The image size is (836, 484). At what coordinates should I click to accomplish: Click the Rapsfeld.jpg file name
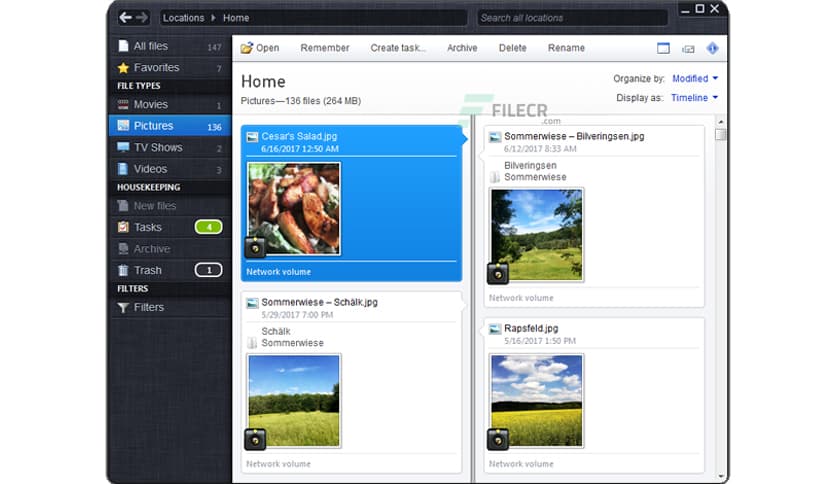click(531, 328)
